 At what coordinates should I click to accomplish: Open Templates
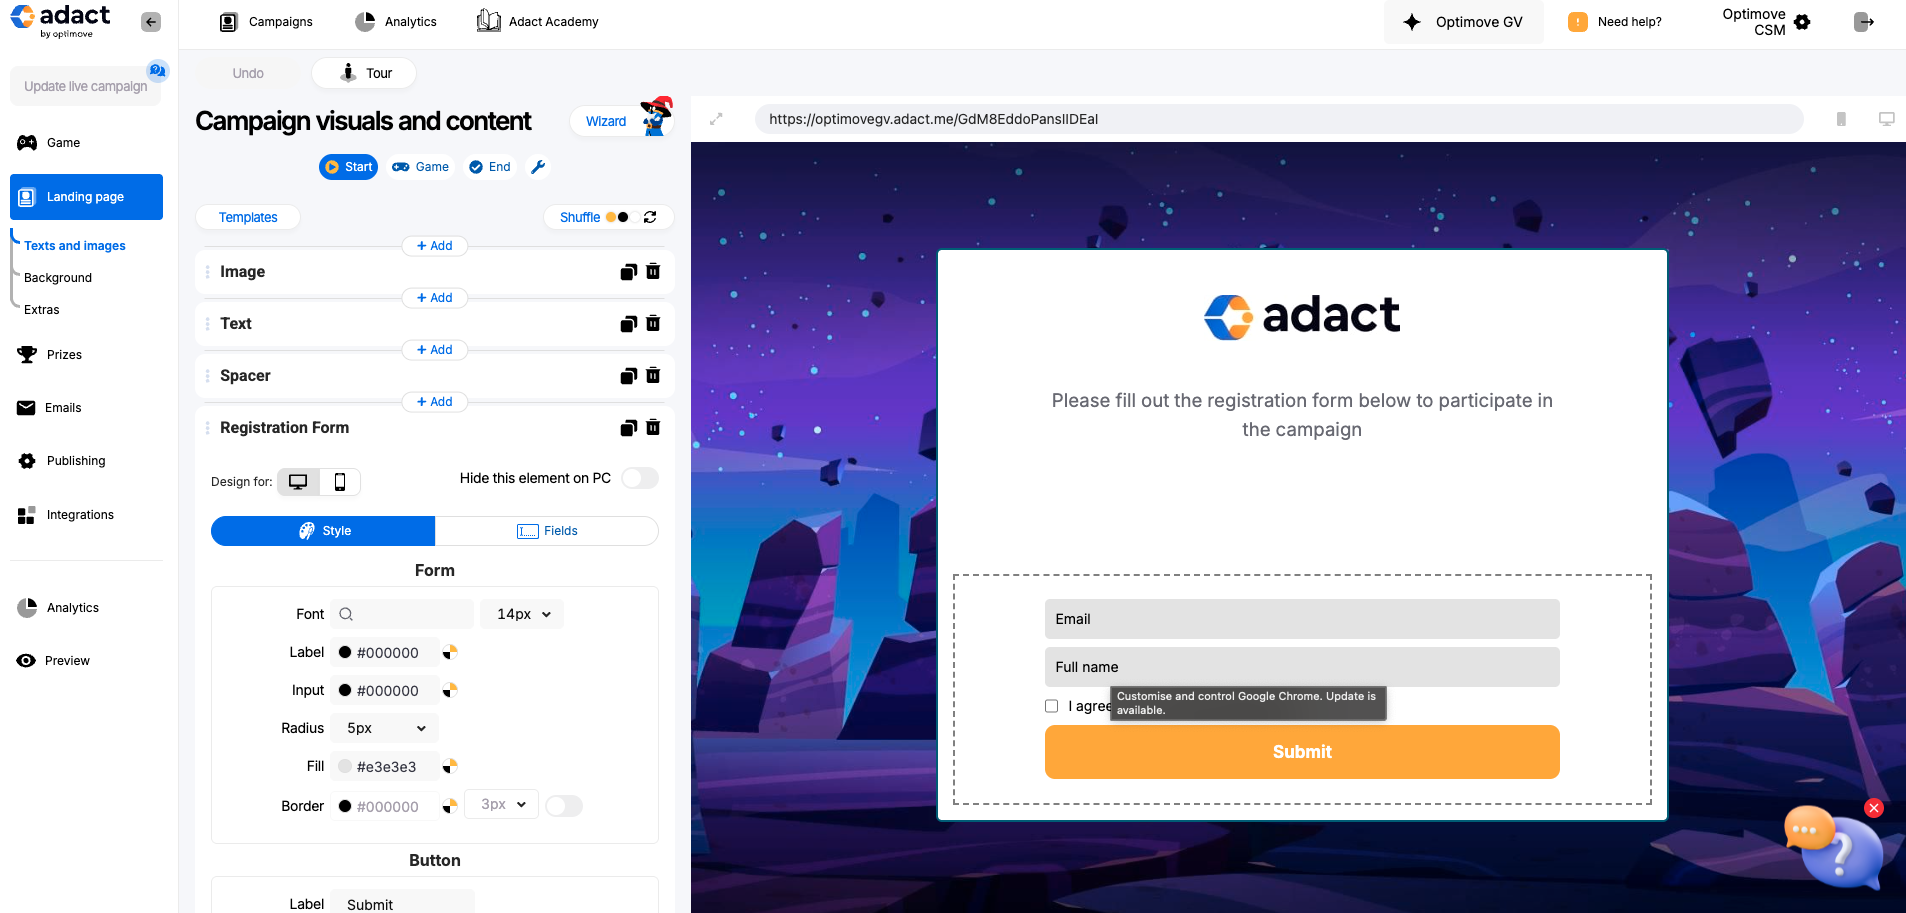point(248,217)
